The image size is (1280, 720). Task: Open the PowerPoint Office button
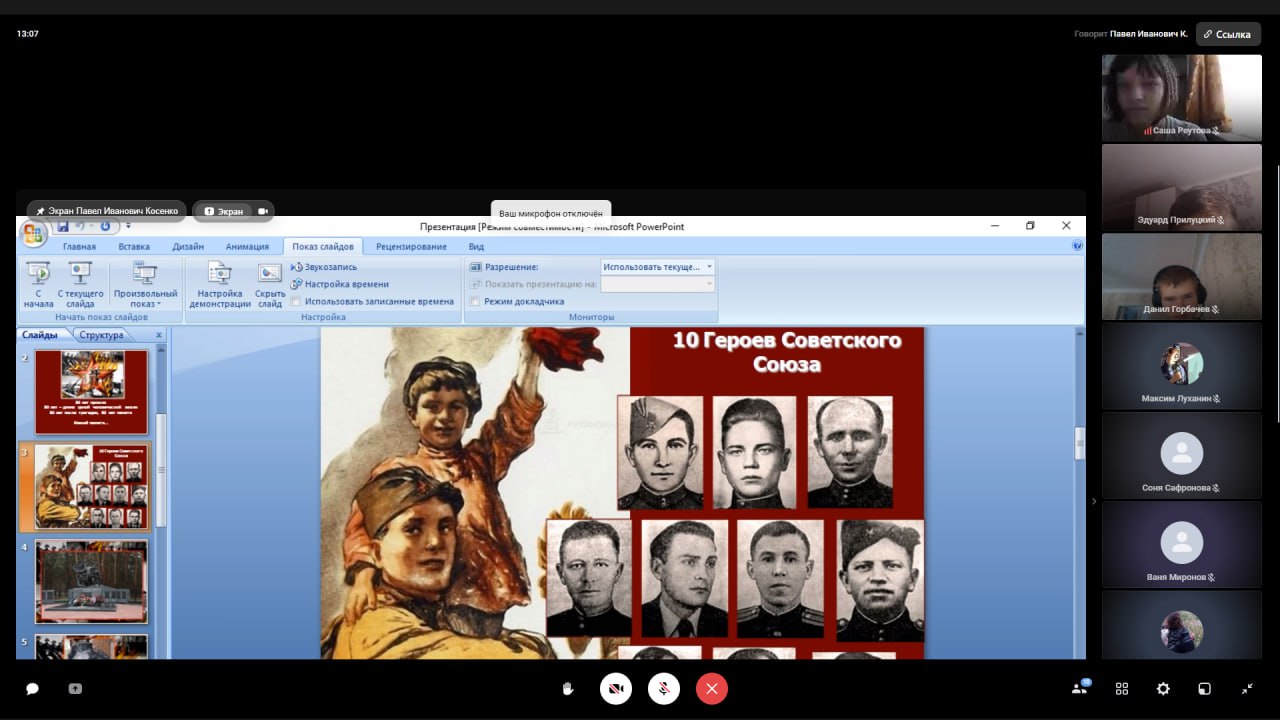[x=34, y=234]
